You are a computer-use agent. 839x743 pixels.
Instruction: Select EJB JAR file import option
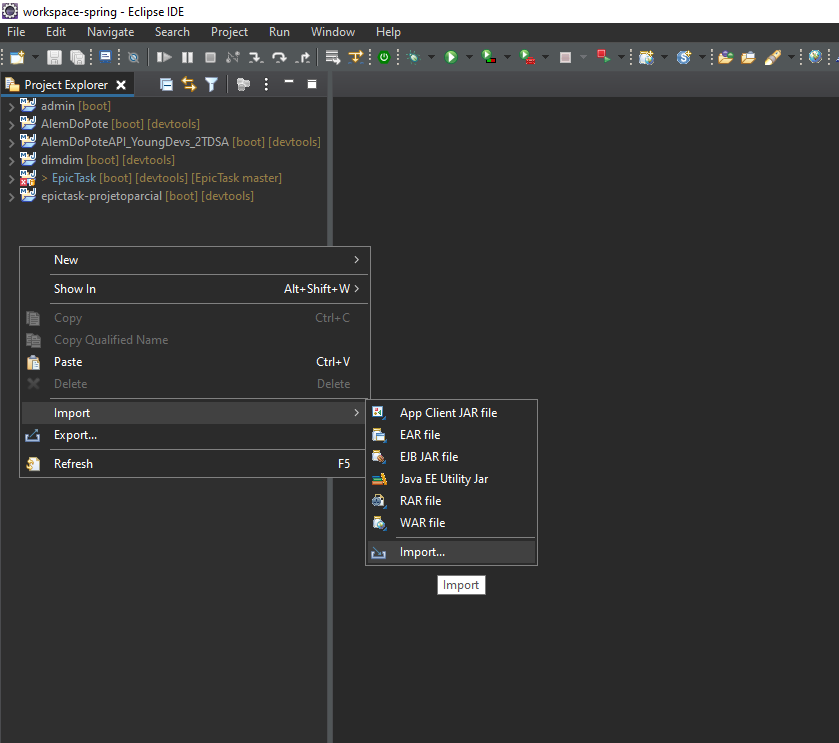(x=452, y=457)
